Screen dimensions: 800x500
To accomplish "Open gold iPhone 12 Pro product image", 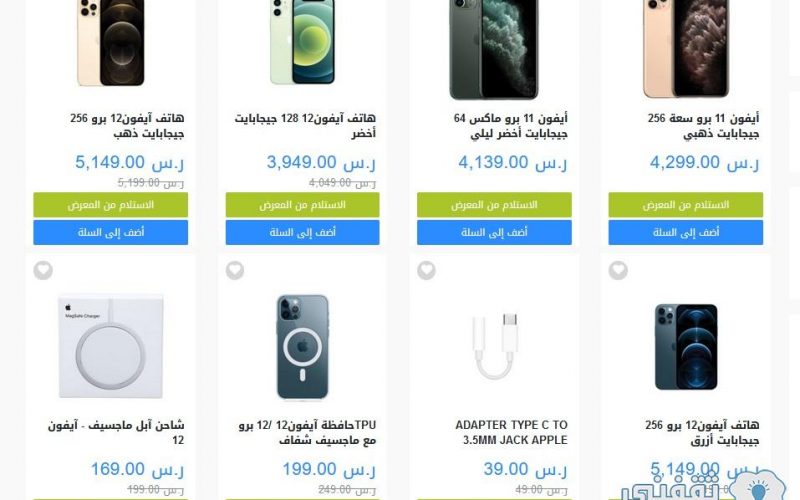I will tap(111, 43).
